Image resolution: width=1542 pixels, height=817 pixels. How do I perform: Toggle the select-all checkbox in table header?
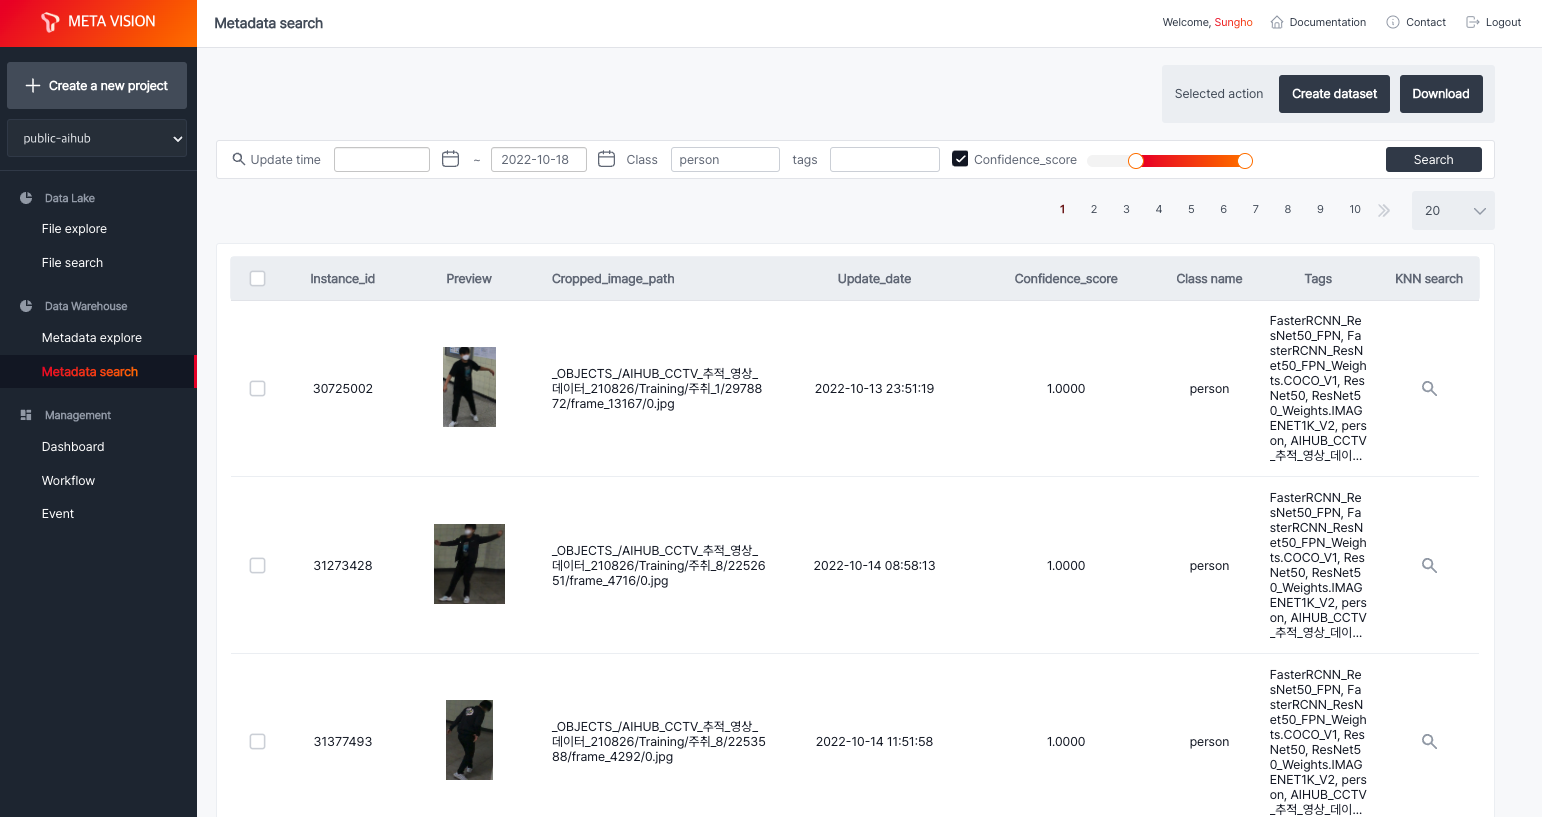coord(257,279)
